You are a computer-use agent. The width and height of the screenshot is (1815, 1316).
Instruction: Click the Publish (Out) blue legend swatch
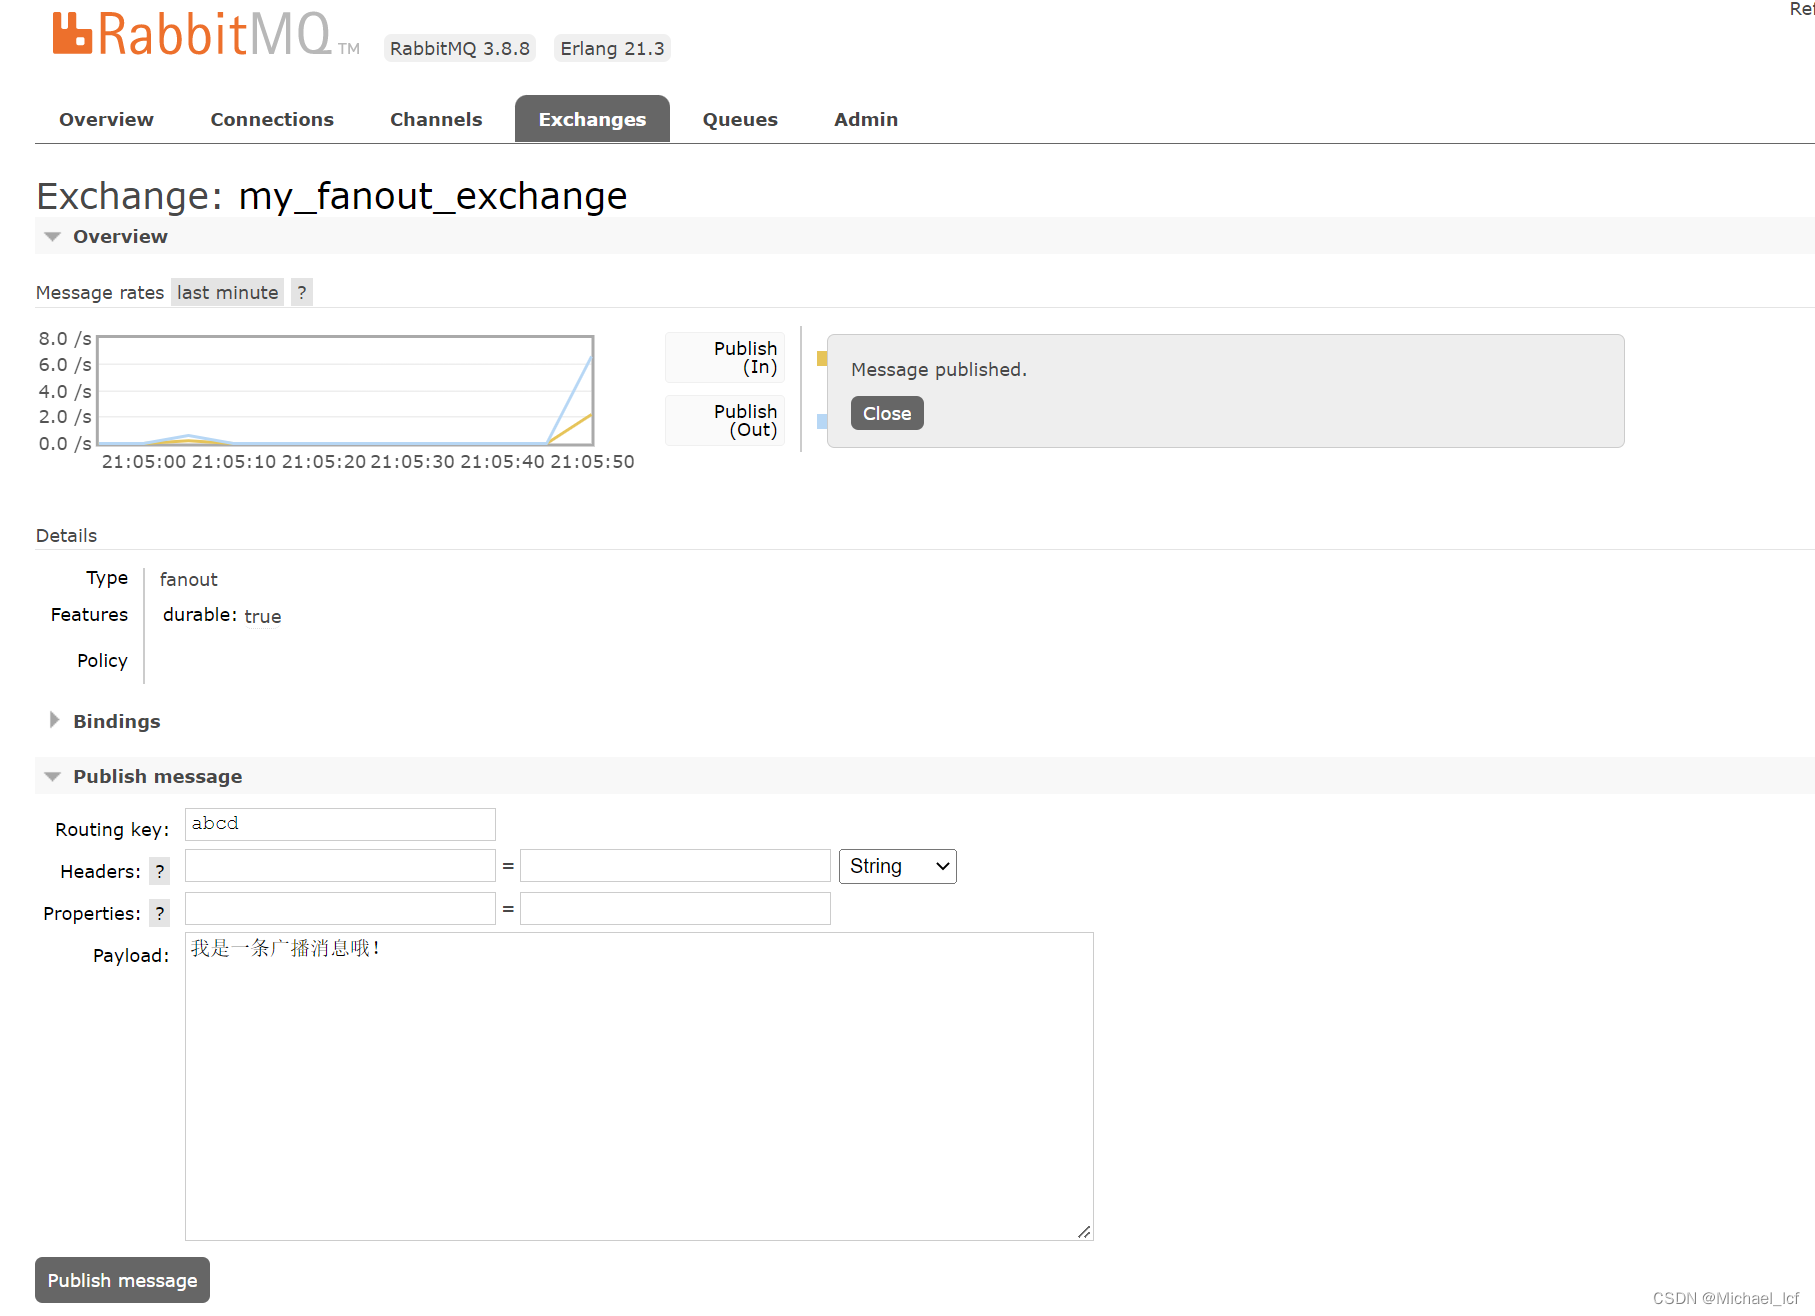(x=822, y=421)
